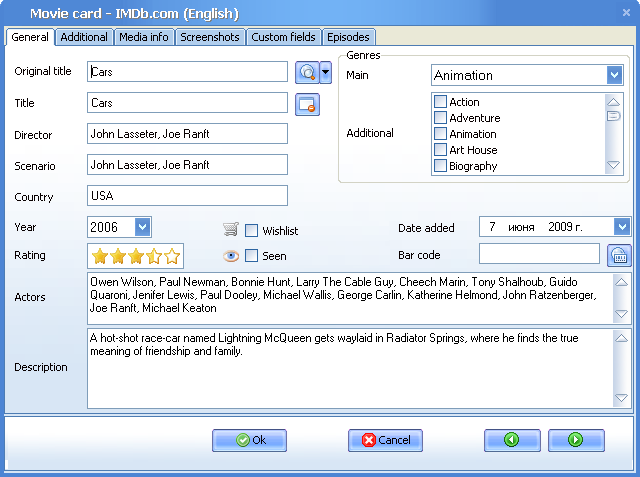Click the year value 2006
Screen dimensions: 640x477
[x=104, y=227]
